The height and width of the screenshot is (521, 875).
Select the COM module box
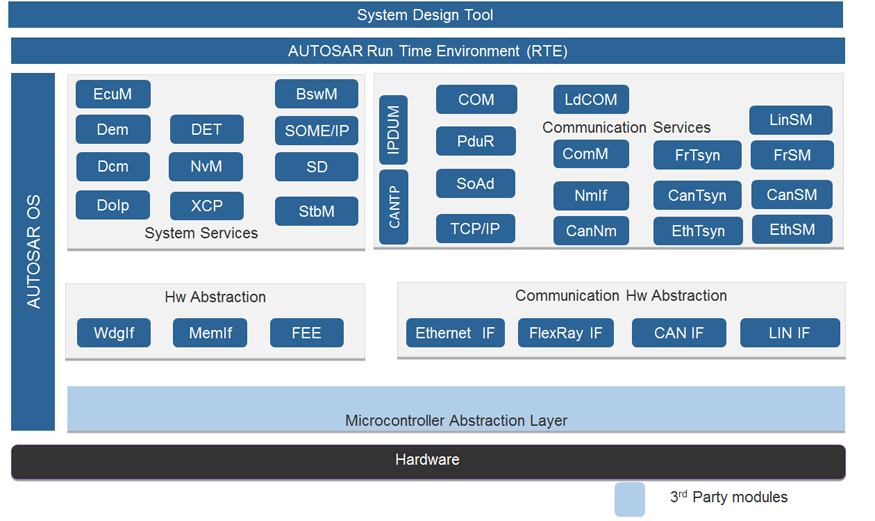[476, 99]
